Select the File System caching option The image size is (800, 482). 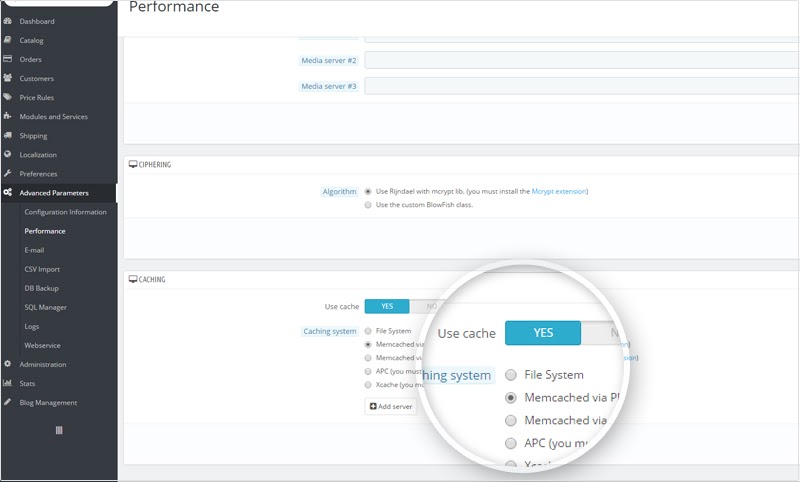[369, 331]
